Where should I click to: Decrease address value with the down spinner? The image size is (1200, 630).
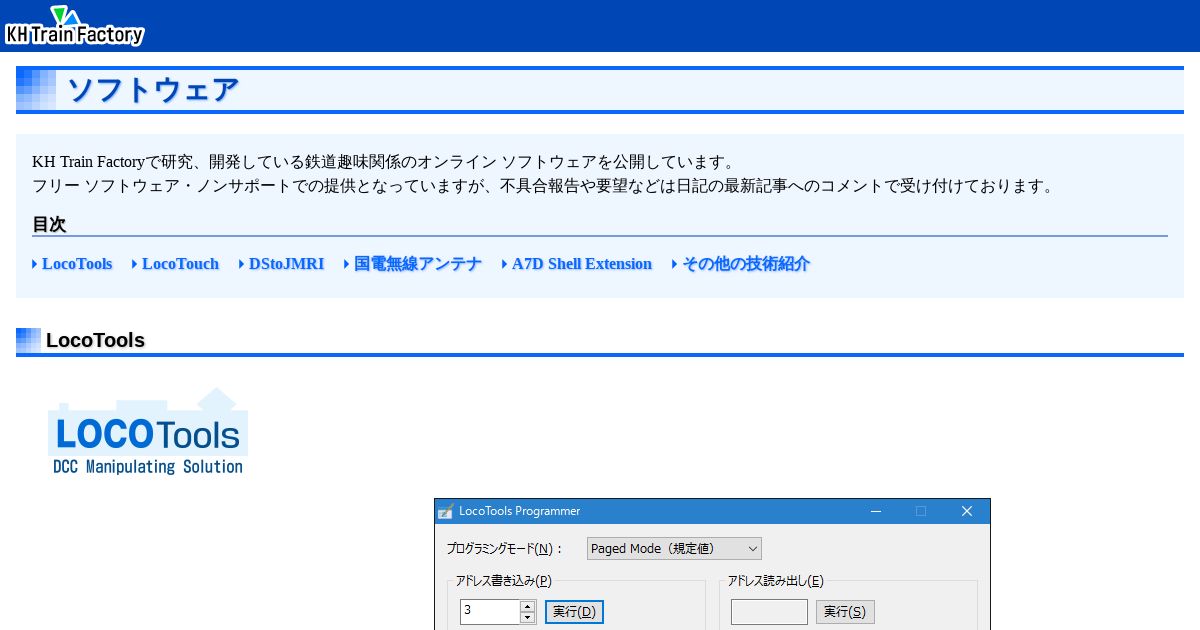(x=528, y=617)
